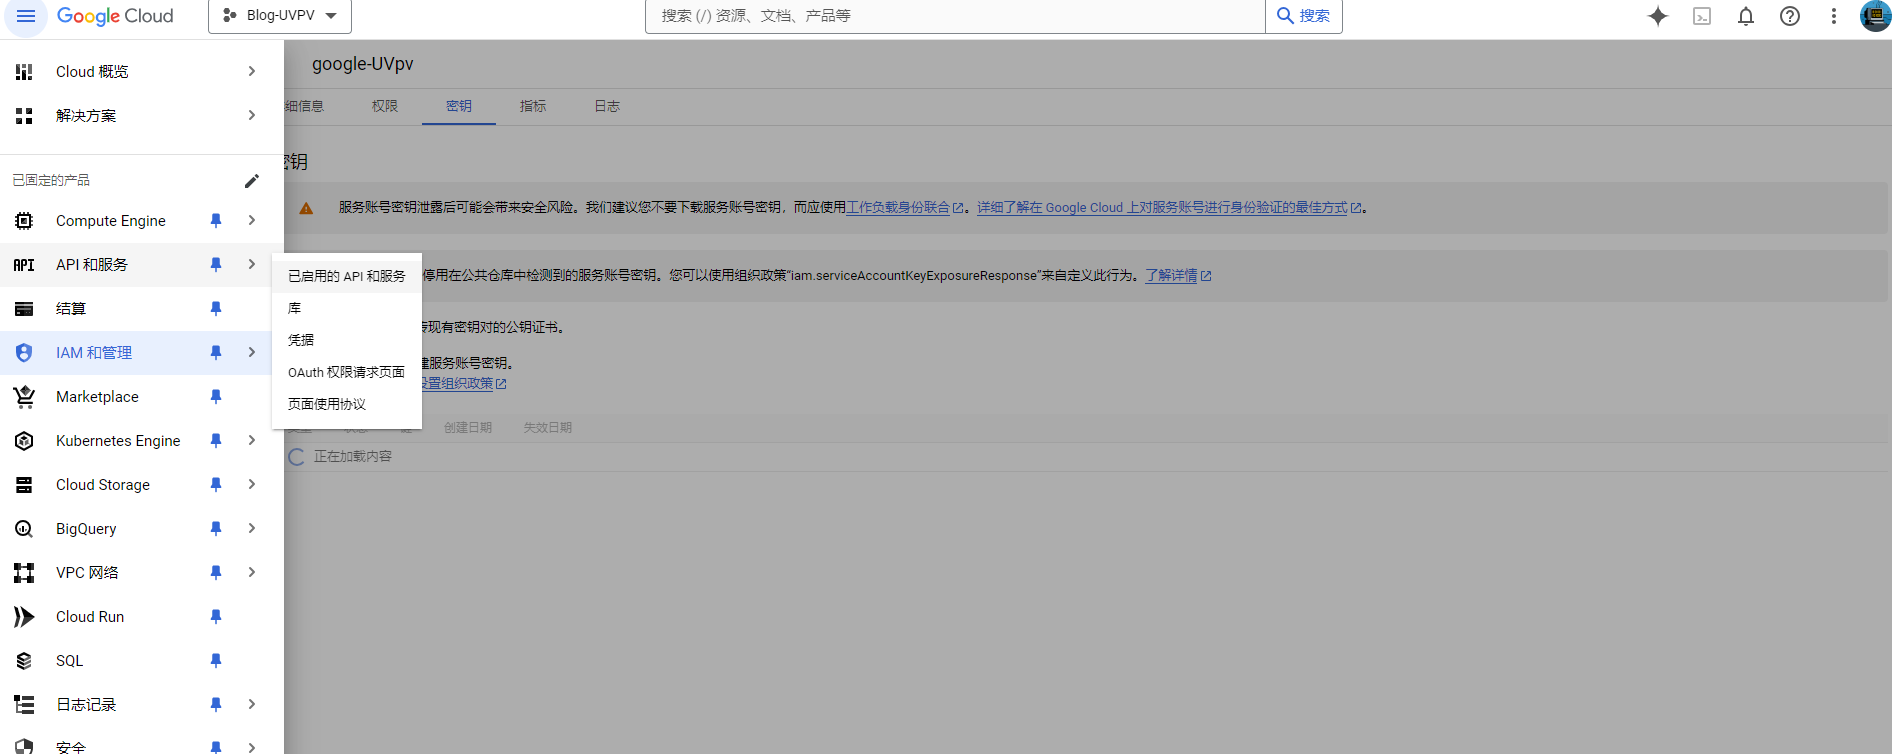Open the Blog-UVPV project selector
1892x754 pixels.
[x=280, y=16]
